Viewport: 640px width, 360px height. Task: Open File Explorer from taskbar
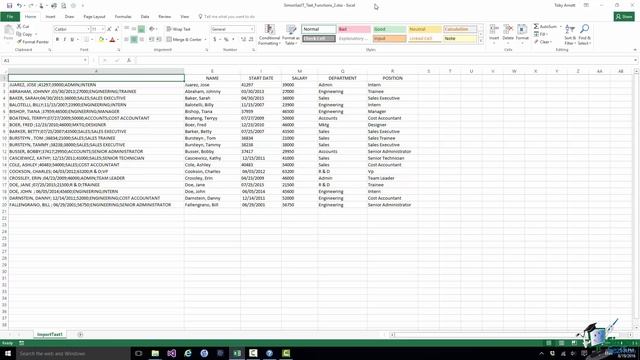click(x=155, y=353)
